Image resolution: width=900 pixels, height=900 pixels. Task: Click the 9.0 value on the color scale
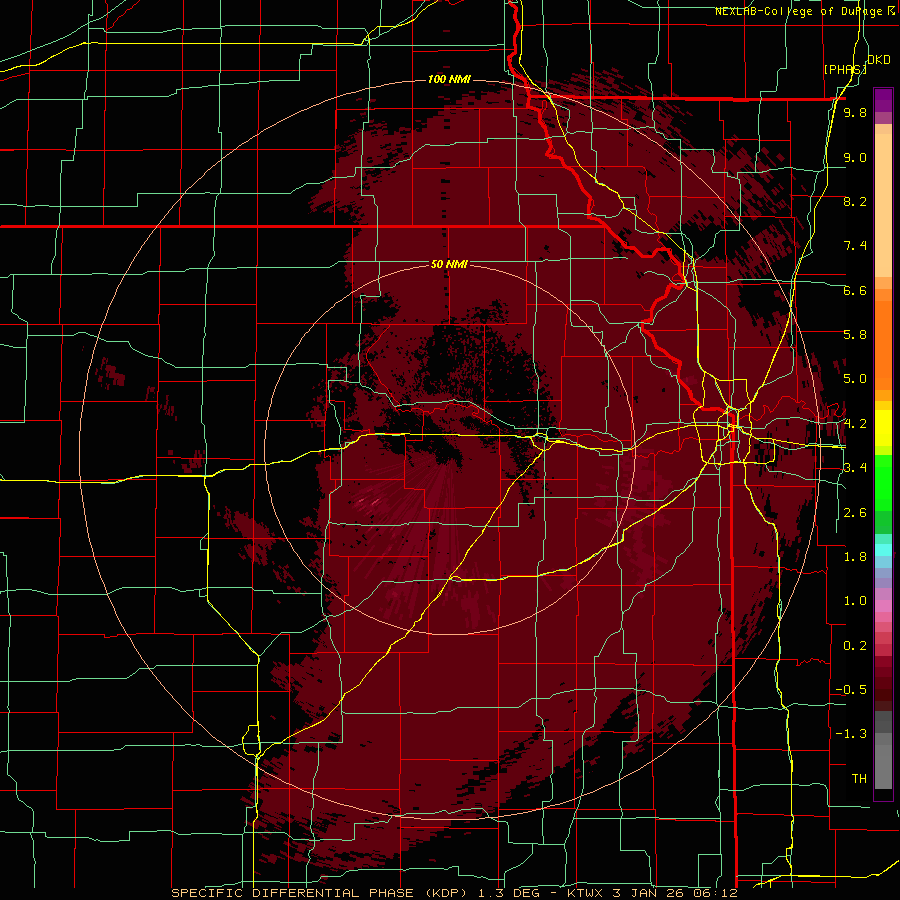(855, 157)
